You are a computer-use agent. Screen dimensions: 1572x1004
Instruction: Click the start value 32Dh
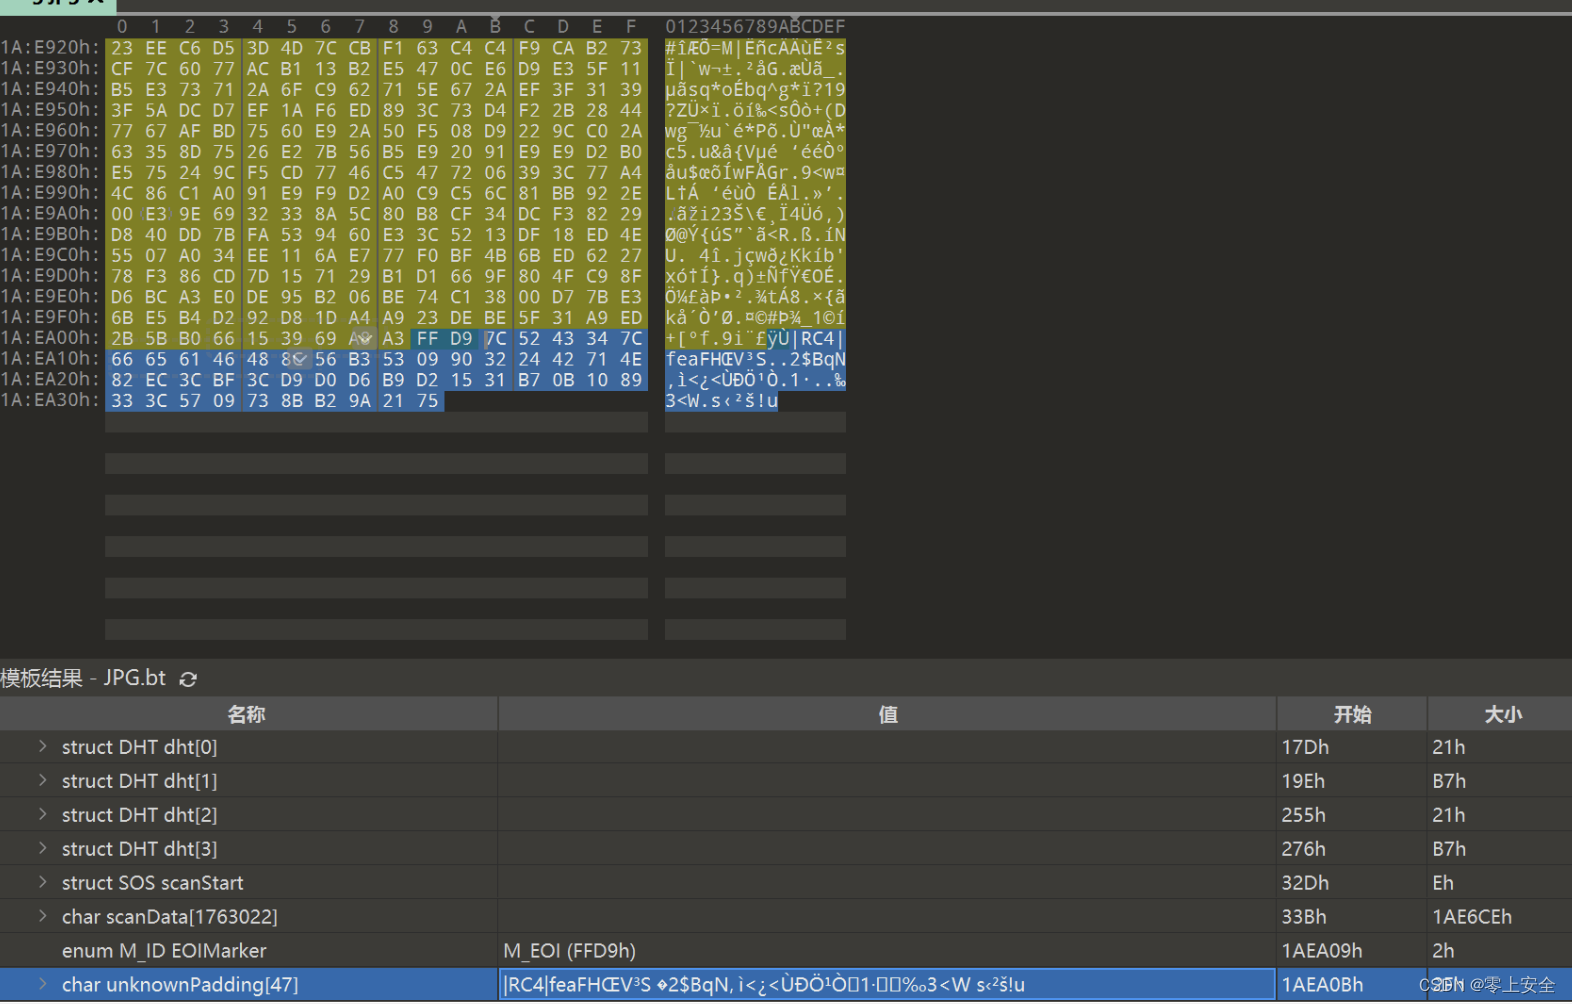(x=1305, y=883)
